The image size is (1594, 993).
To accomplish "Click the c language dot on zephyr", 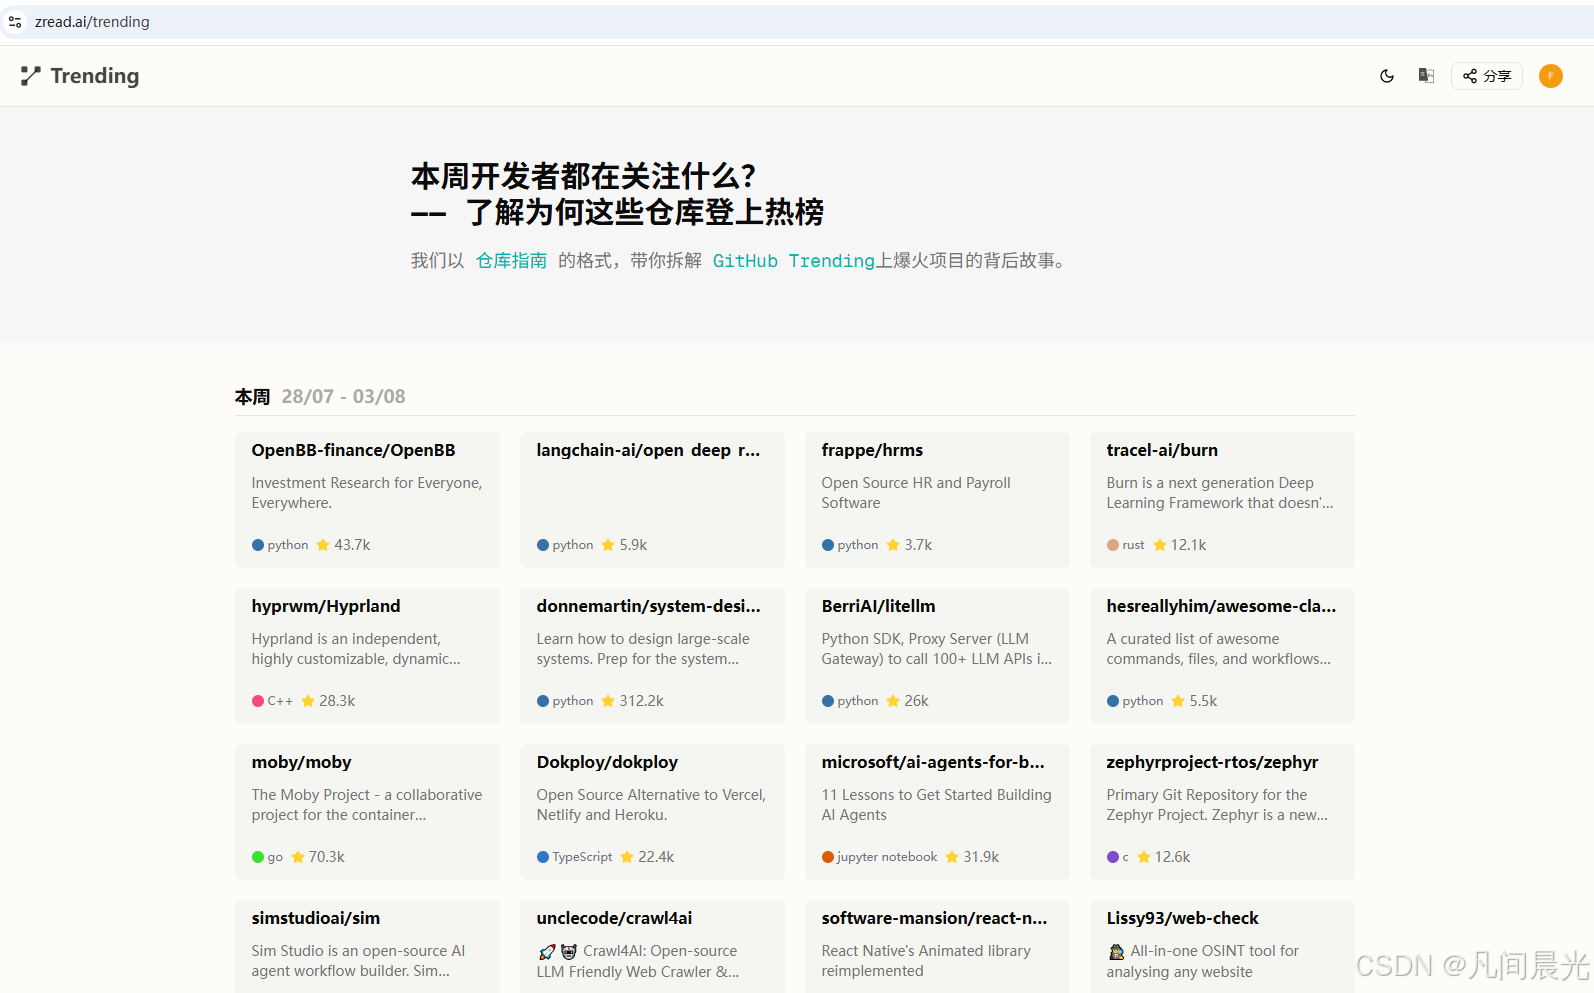I will pyautogui.click(x=1113, y=857).
